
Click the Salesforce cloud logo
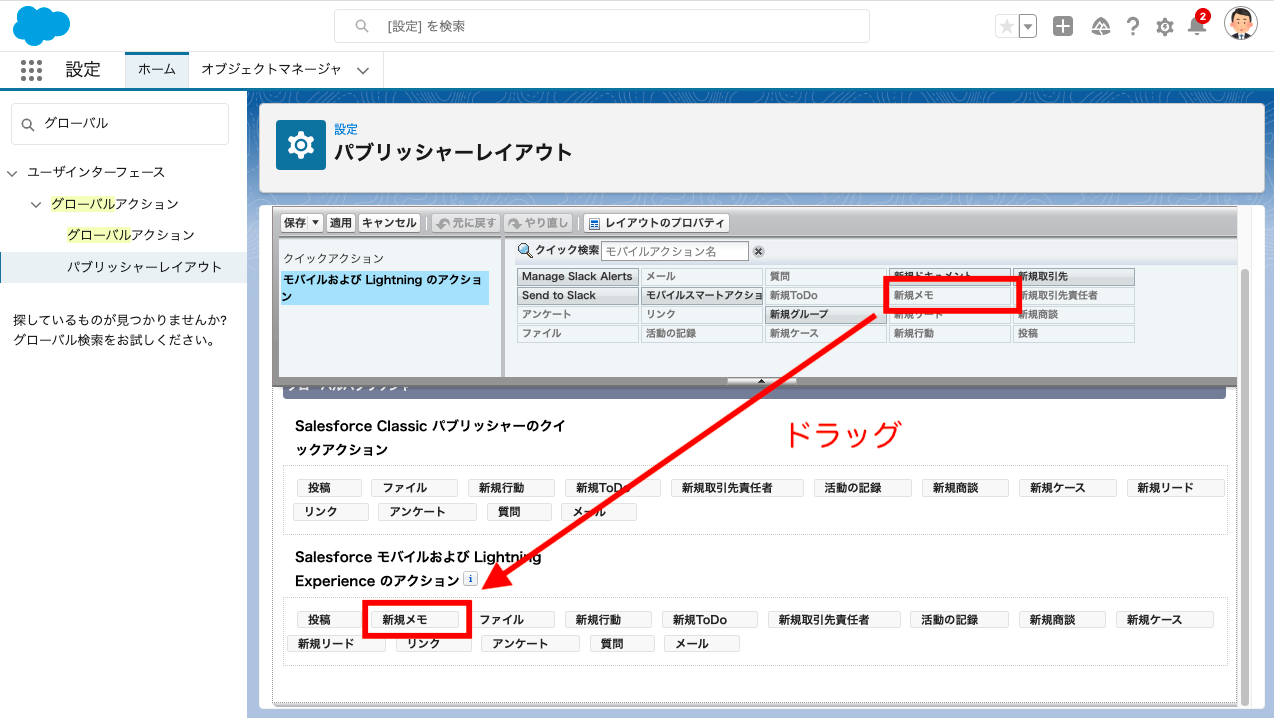click(41, 25)
